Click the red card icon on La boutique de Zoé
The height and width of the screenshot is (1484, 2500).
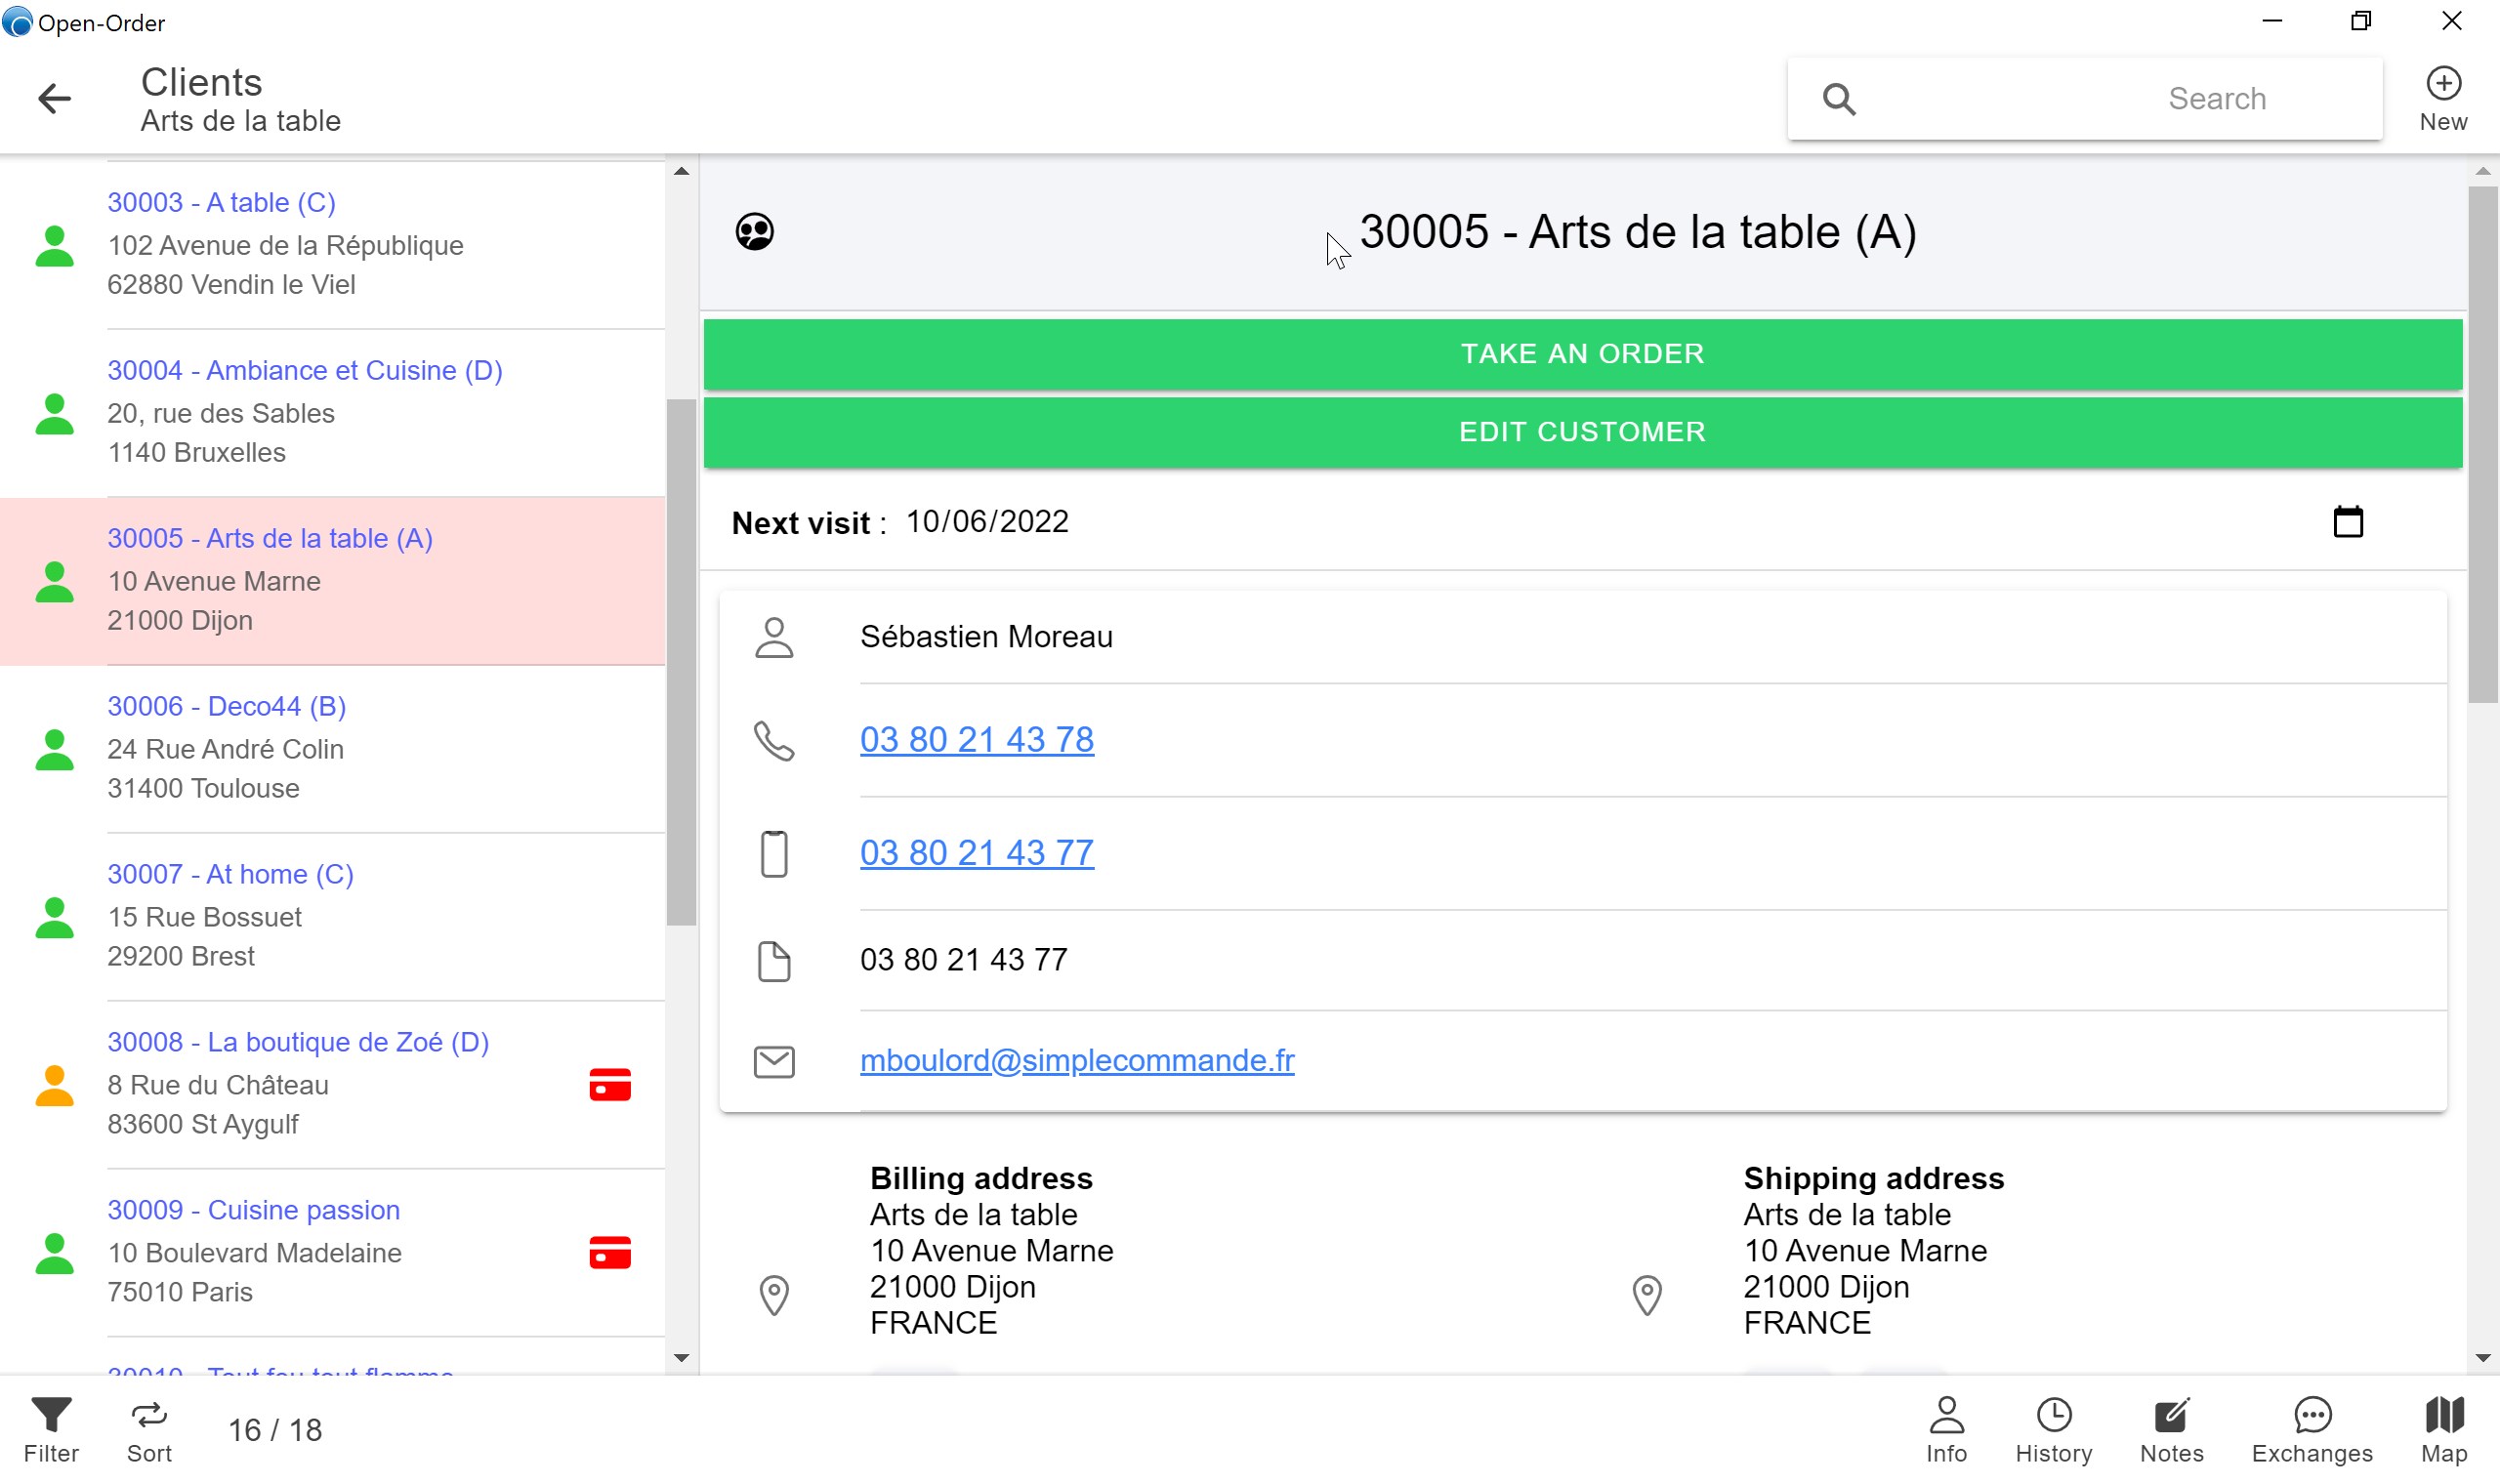[610, 1085]
